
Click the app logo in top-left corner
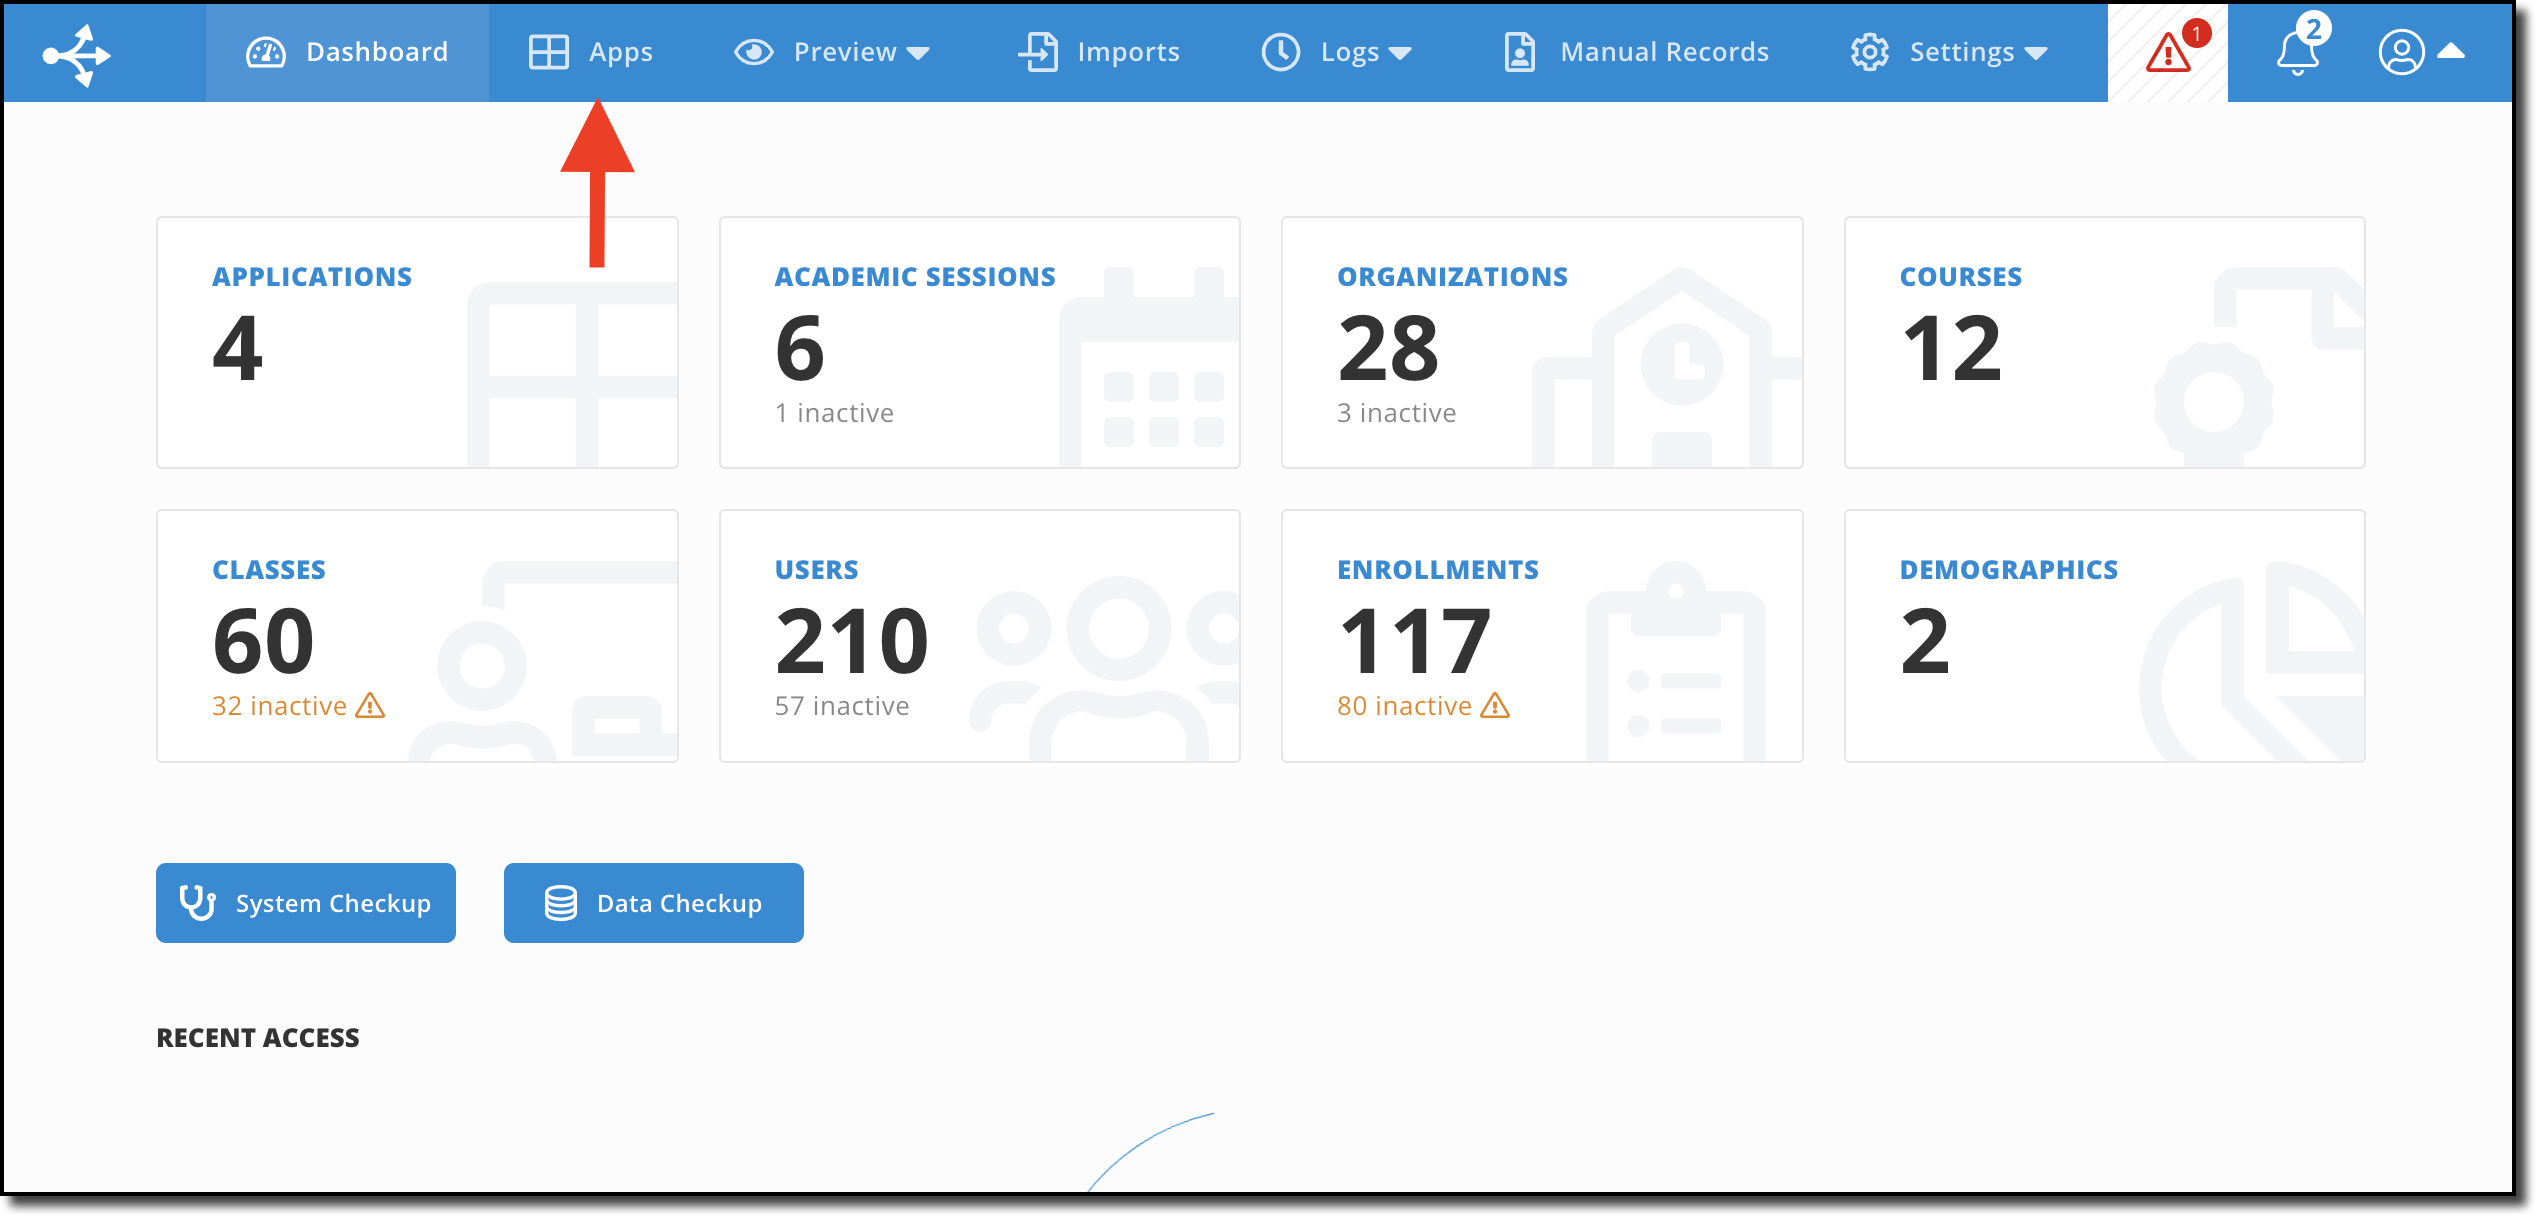click(76, 54)
